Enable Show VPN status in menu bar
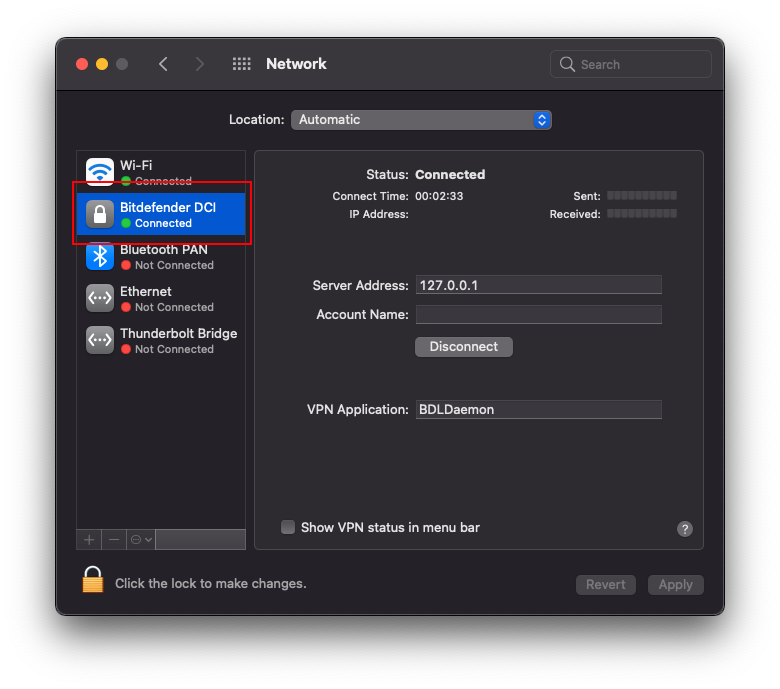The width and height of the screenshot is (780, 689). pyautogui.click(x=288, y=527)
